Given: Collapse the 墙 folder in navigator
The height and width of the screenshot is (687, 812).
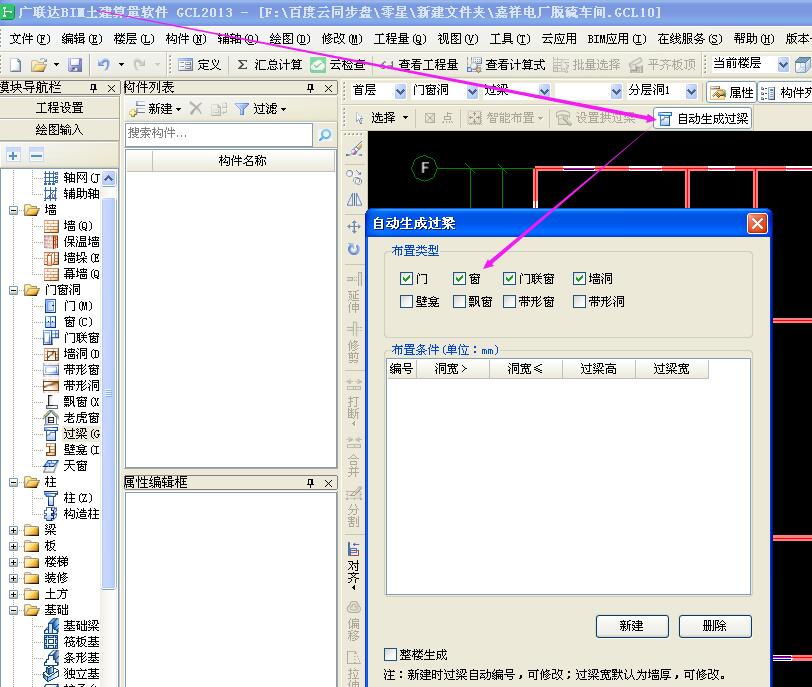Looking at the screenshot, I should point(13,210).
